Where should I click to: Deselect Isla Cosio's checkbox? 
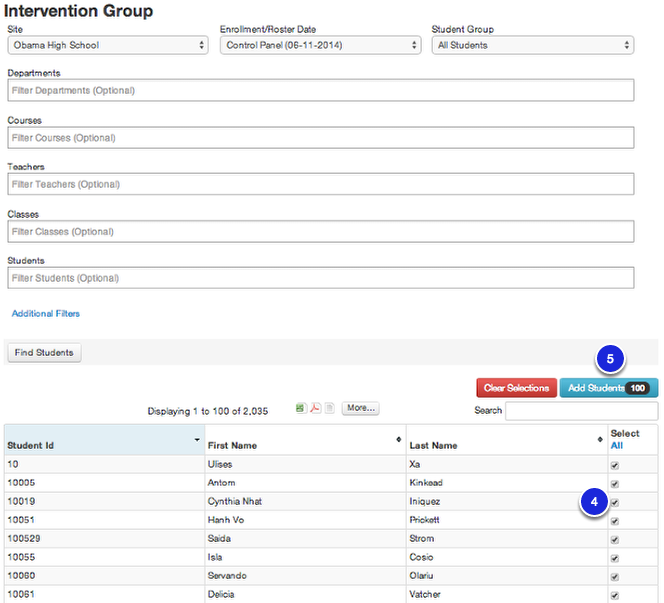click(615, 559)
